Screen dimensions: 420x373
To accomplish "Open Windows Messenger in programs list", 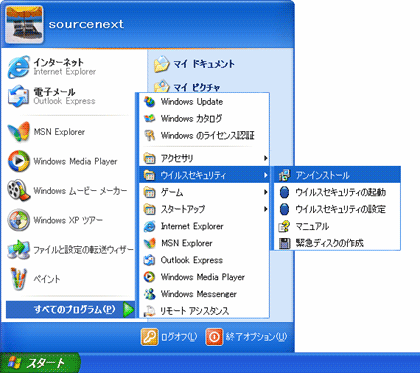I will pos(204,294).
